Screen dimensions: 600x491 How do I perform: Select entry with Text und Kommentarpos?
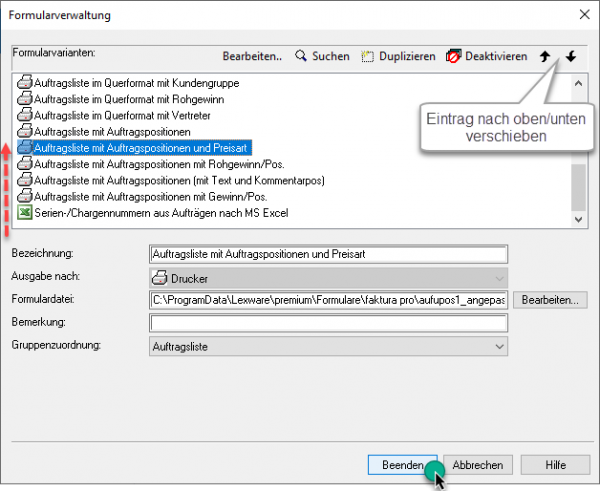point(179,180)
